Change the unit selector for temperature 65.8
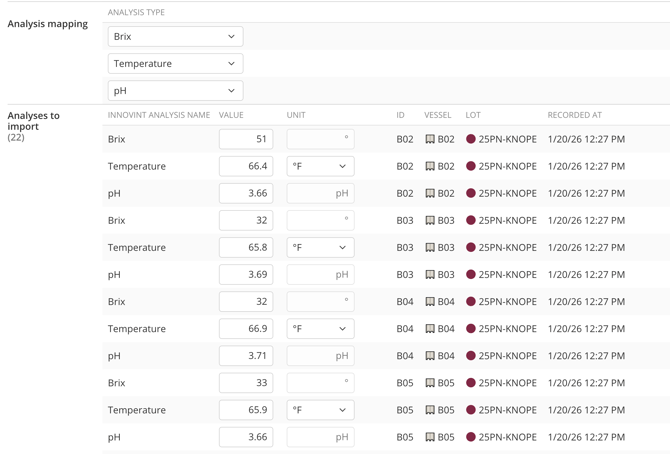Image resolution: width=670 pixels, height=454 pixels. 320,248
